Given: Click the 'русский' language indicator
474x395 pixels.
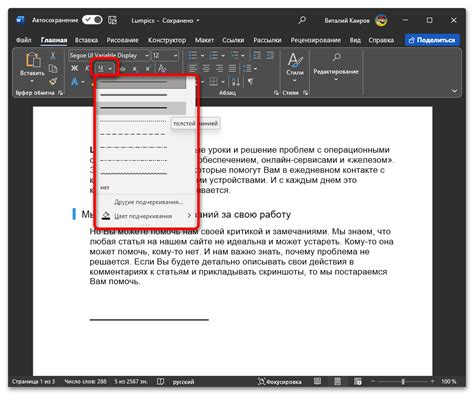Looking at the screenshot, I should tap(183, 382).
